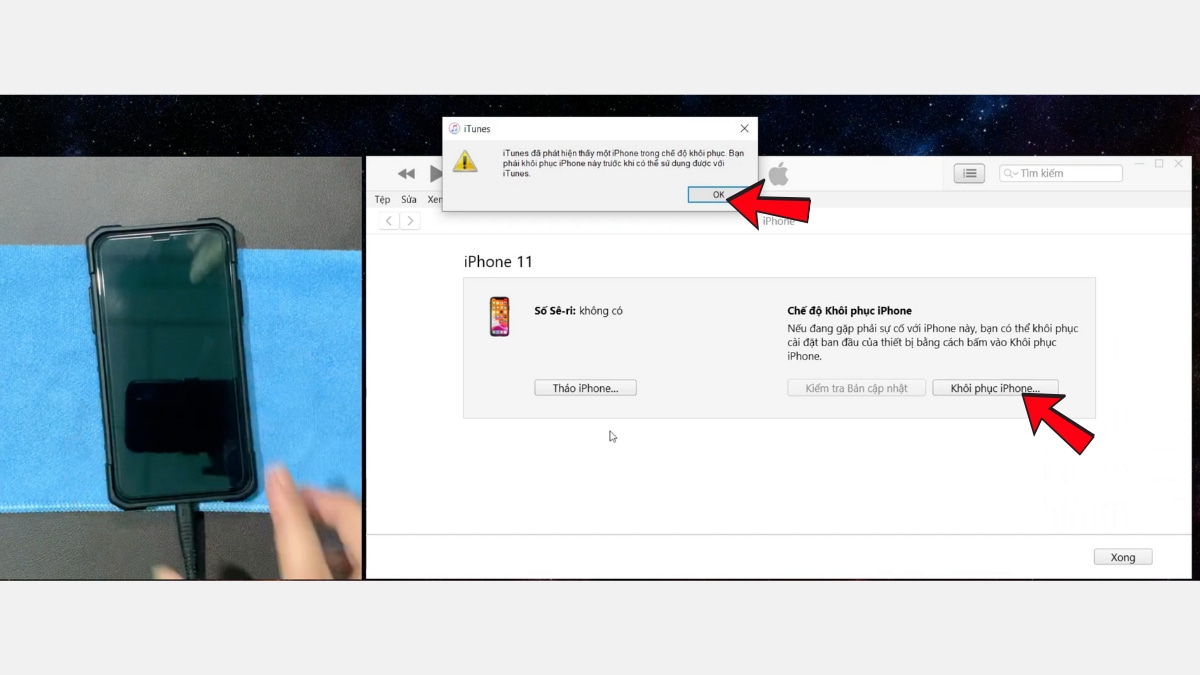This screenshot has height=675, width=1200.
Task: Click the "Số Sê-ri: không có" text
Action: (578, 311)
